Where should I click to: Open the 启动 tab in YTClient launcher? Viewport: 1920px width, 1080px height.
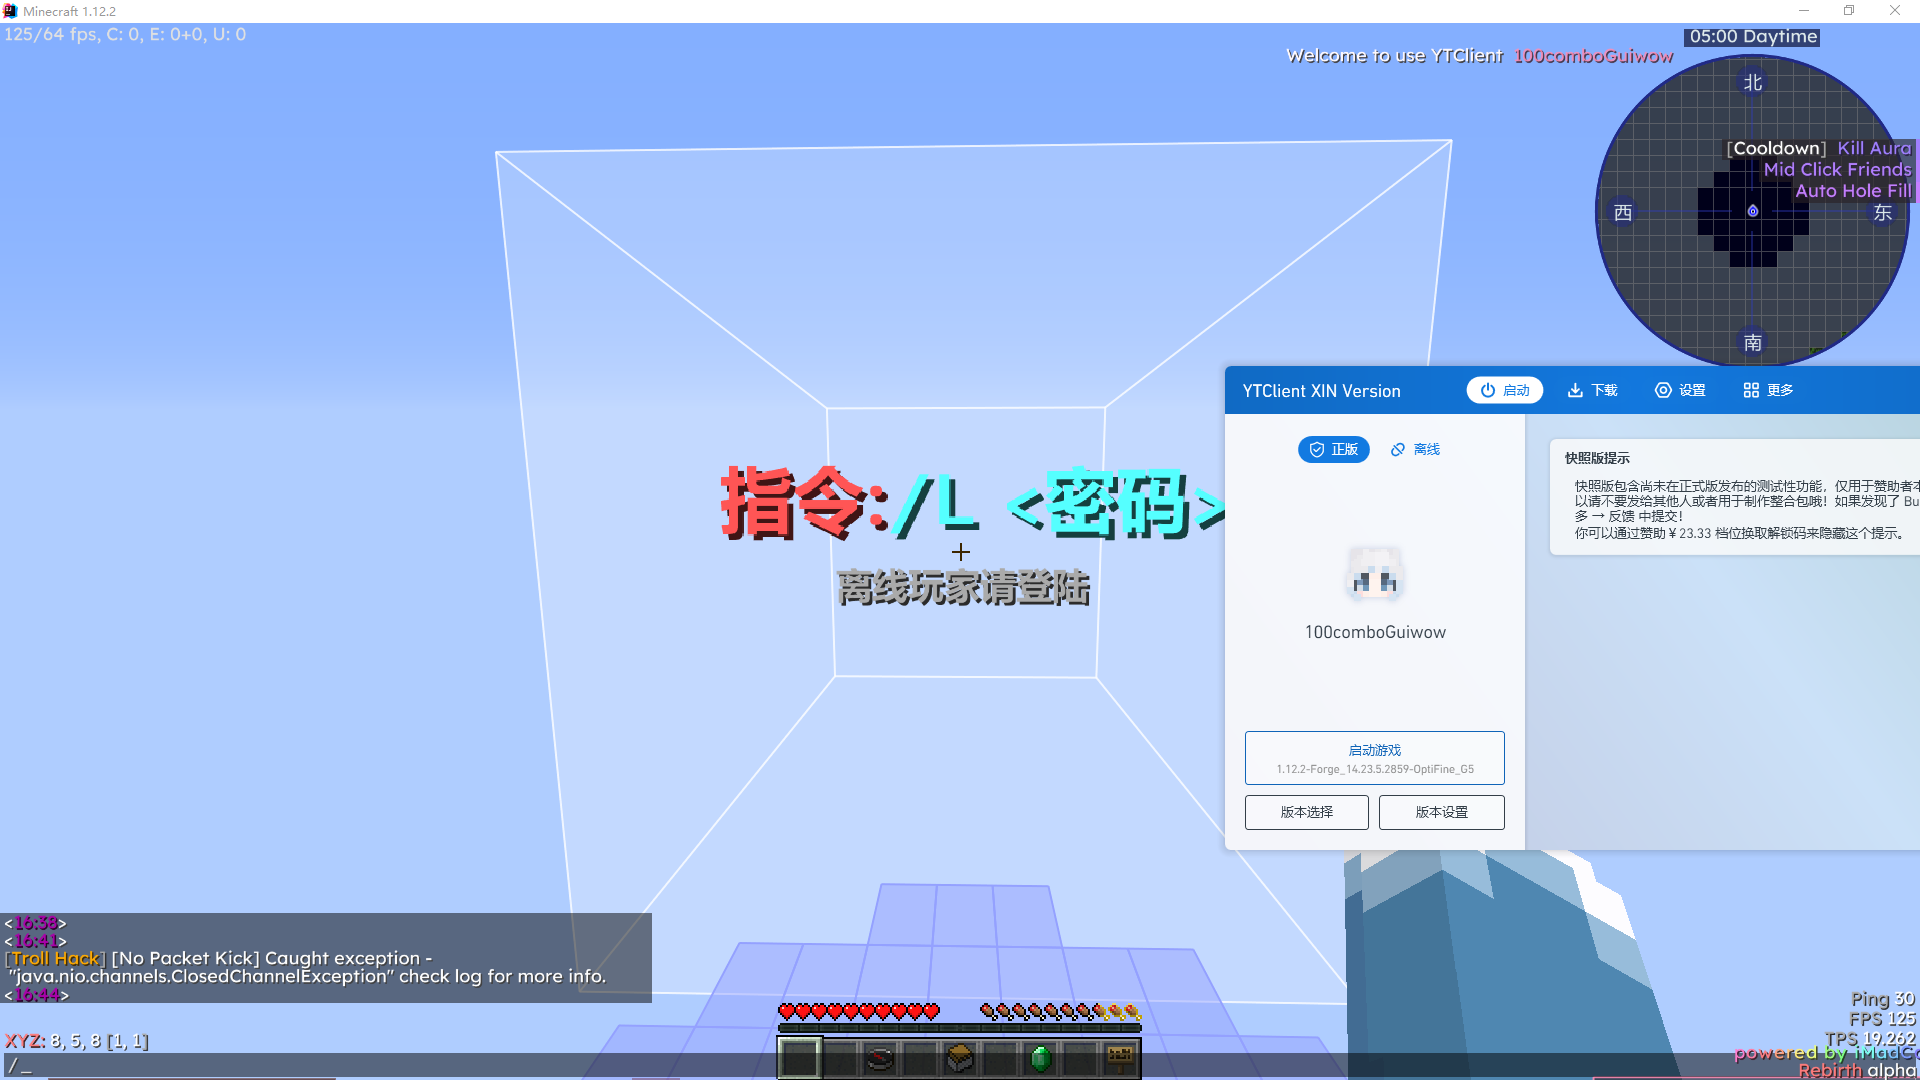1505,390
